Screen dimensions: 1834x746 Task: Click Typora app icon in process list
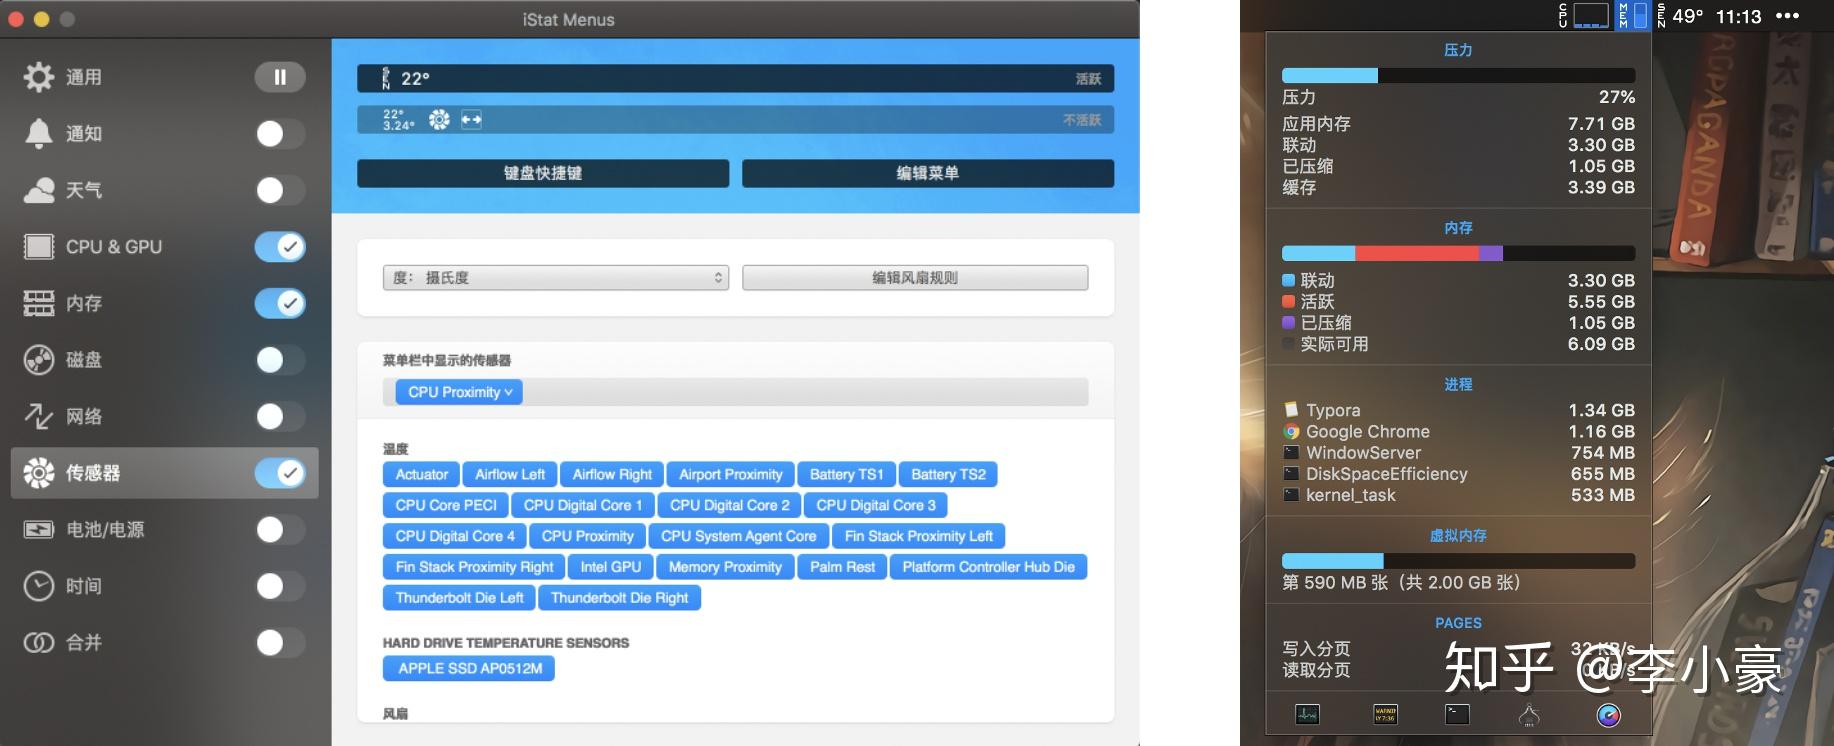click(1292, 410)
